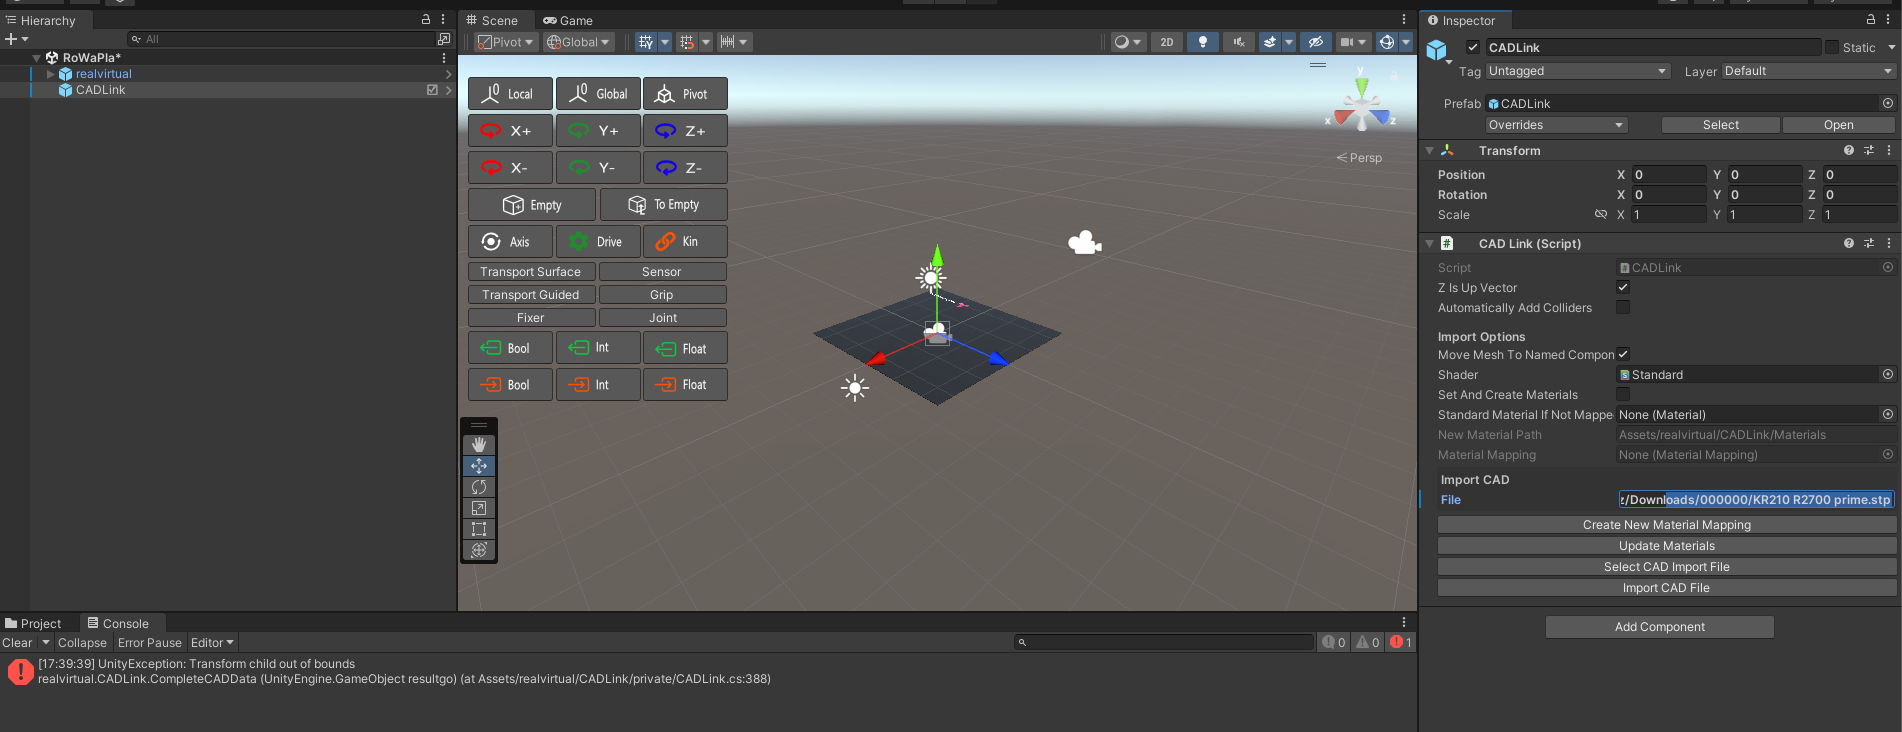The height and width of the screenshot is (732, 1902).
Task: Click the X+ rotation button
Action: coord(510,131)
